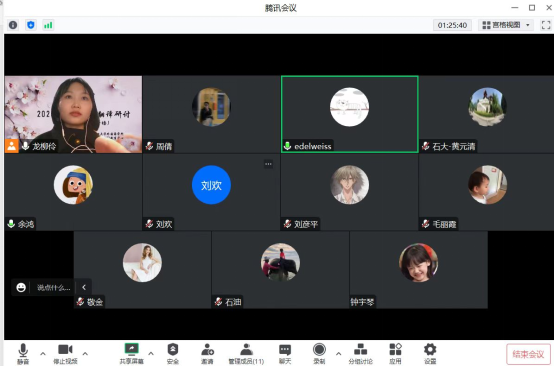Open more options on 刘欢 tile
Image resolution: width=554 pixels, height=366 pixels.
point(269,164)
